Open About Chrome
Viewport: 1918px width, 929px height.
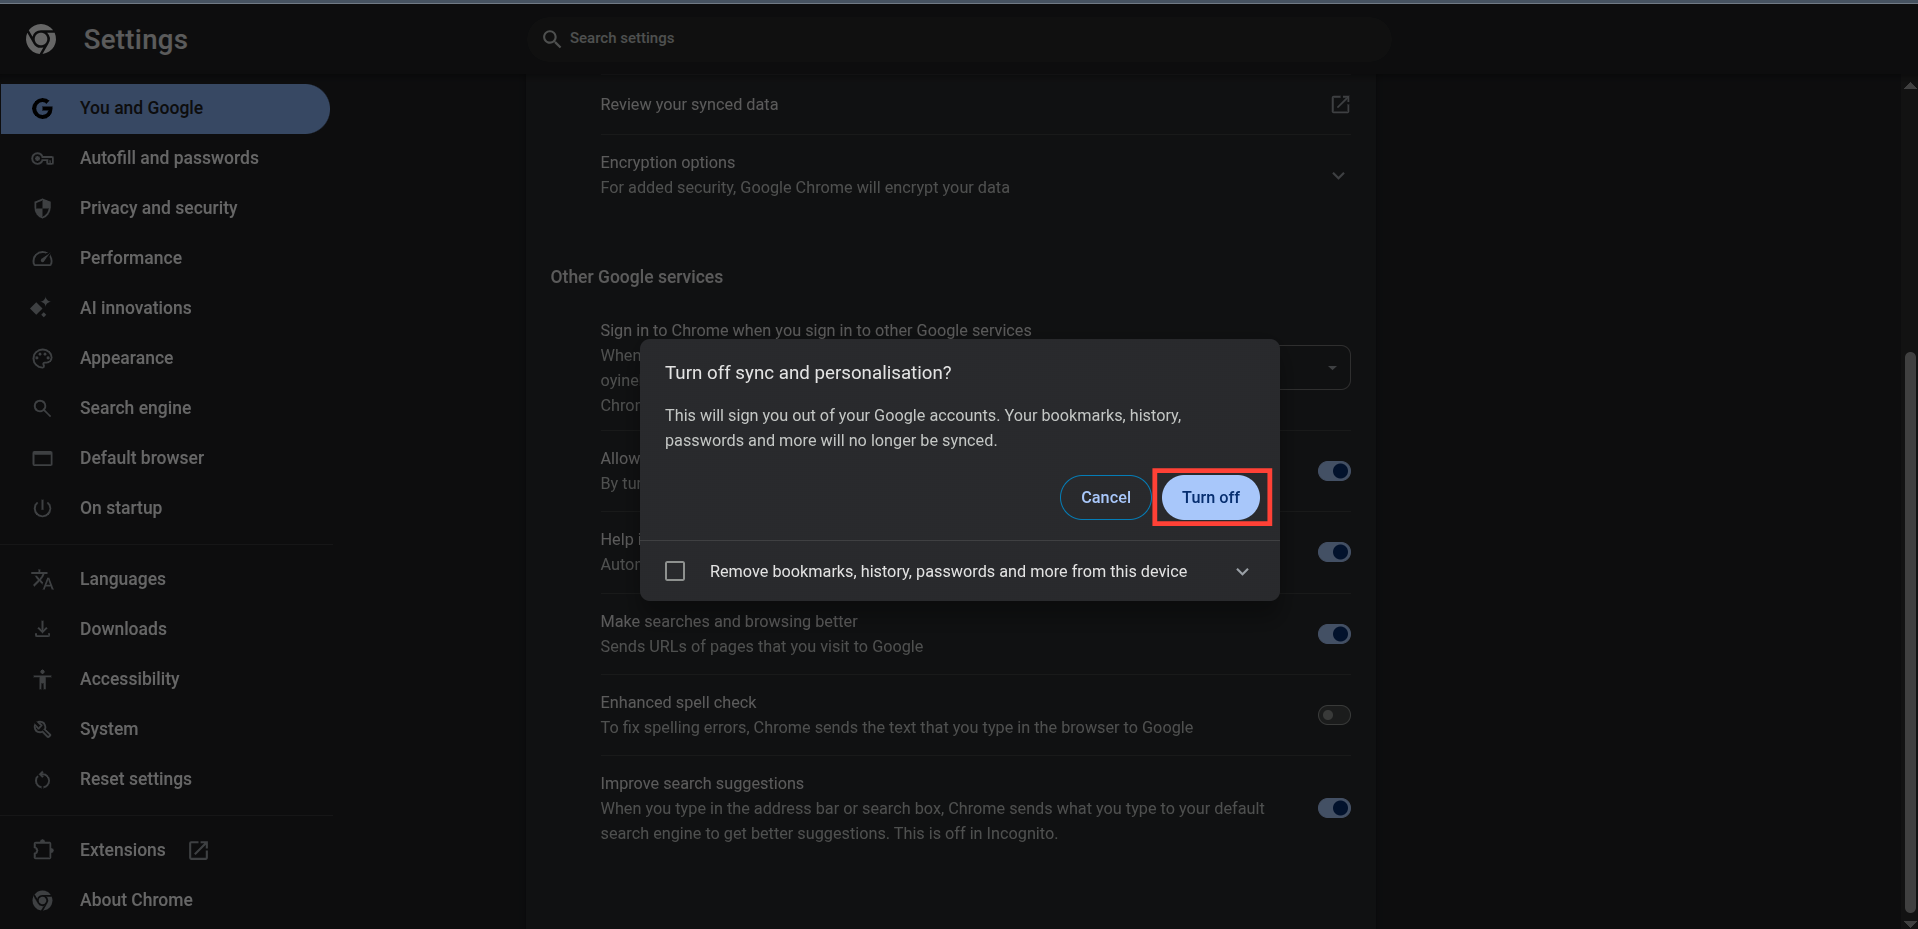click(x=136, y=900)
